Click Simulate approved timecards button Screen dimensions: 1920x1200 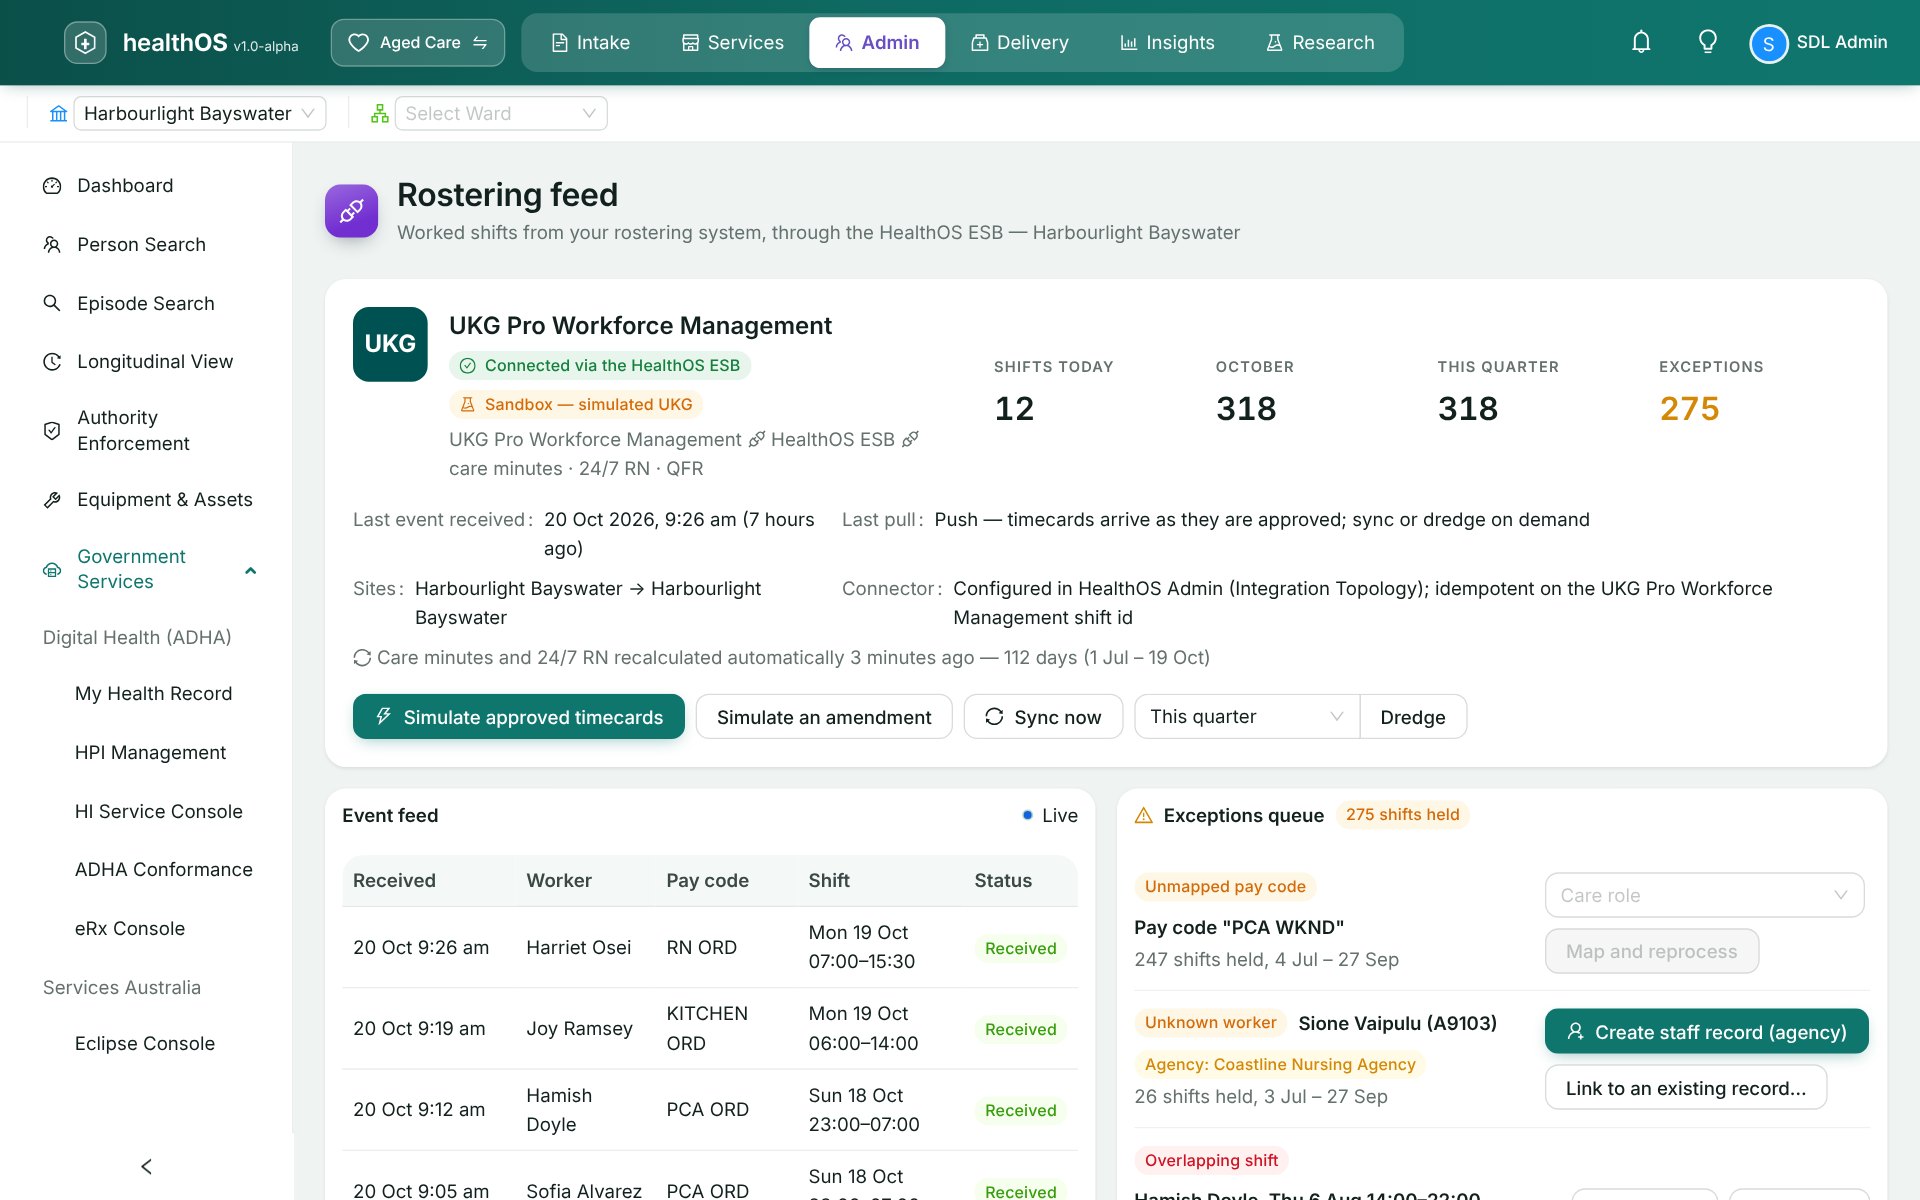519,717
